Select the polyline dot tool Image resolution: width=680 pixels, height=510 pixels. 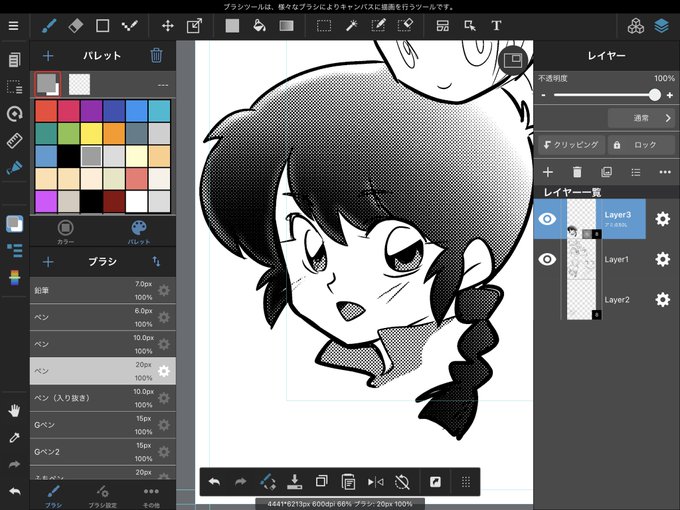(129, 26)
